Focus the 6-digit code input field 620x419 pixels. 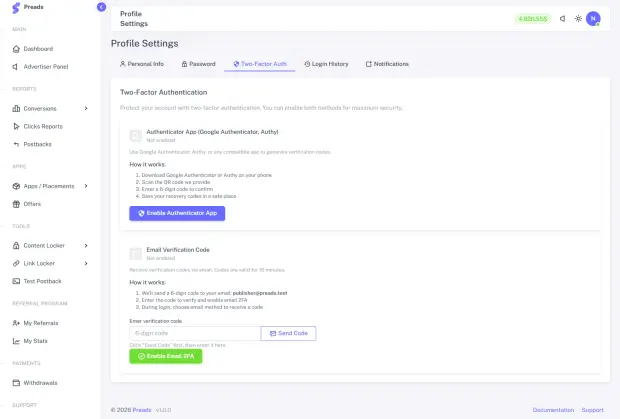pos(195,333)
